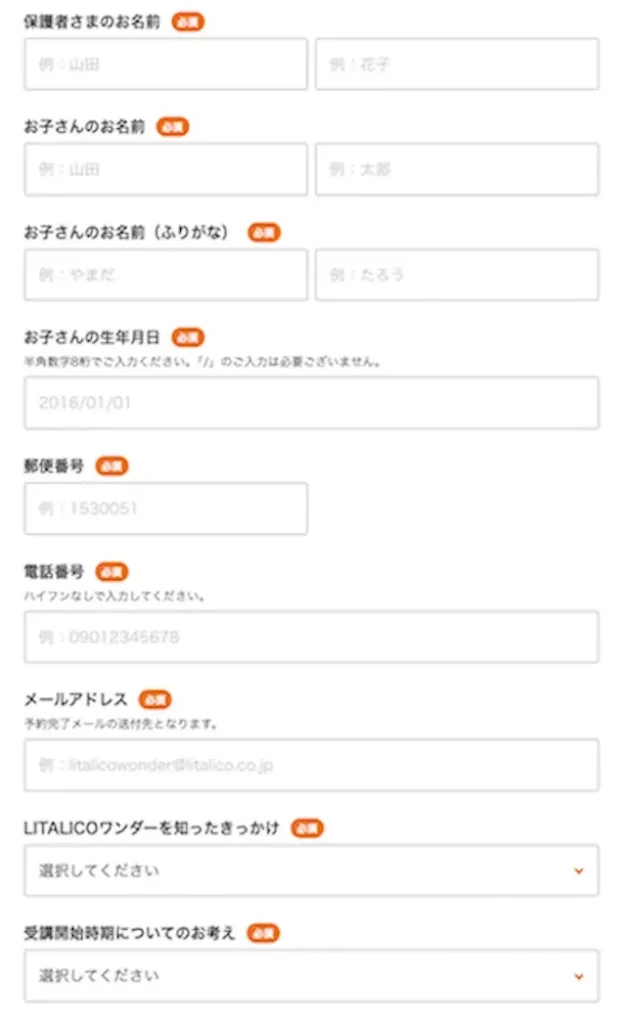The image size is (626, 1024).
Task: Click the postal code input field
Action: pos(166,508)
